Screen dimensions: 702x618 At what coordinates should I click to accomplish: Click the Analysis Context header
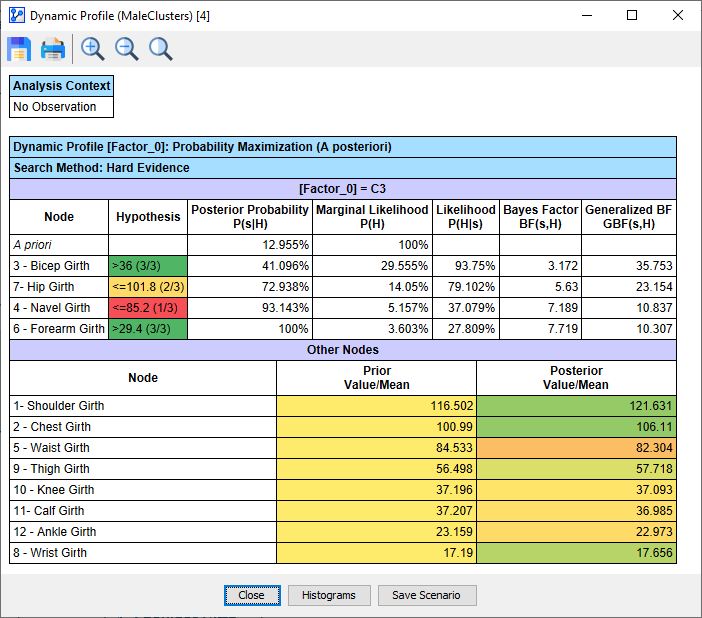pyautogui.click(x=62, y=86)
